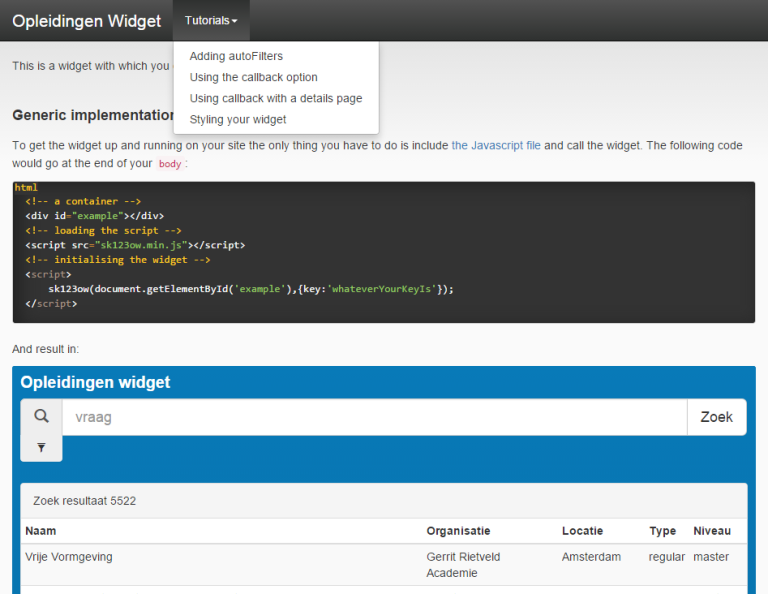768x594 pixels.
Task: Toggle the filter funnel icon
Action: [41, 448]
